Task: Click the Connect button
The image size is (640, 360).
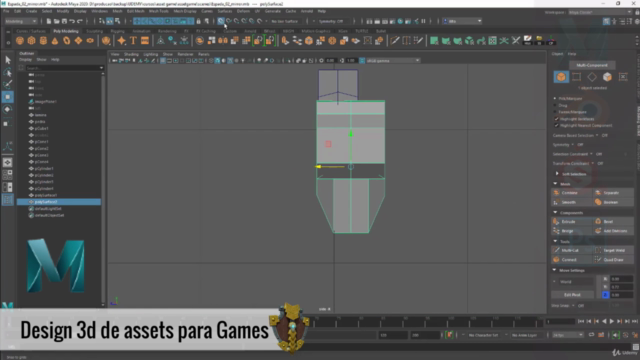Action: (571, 260)
